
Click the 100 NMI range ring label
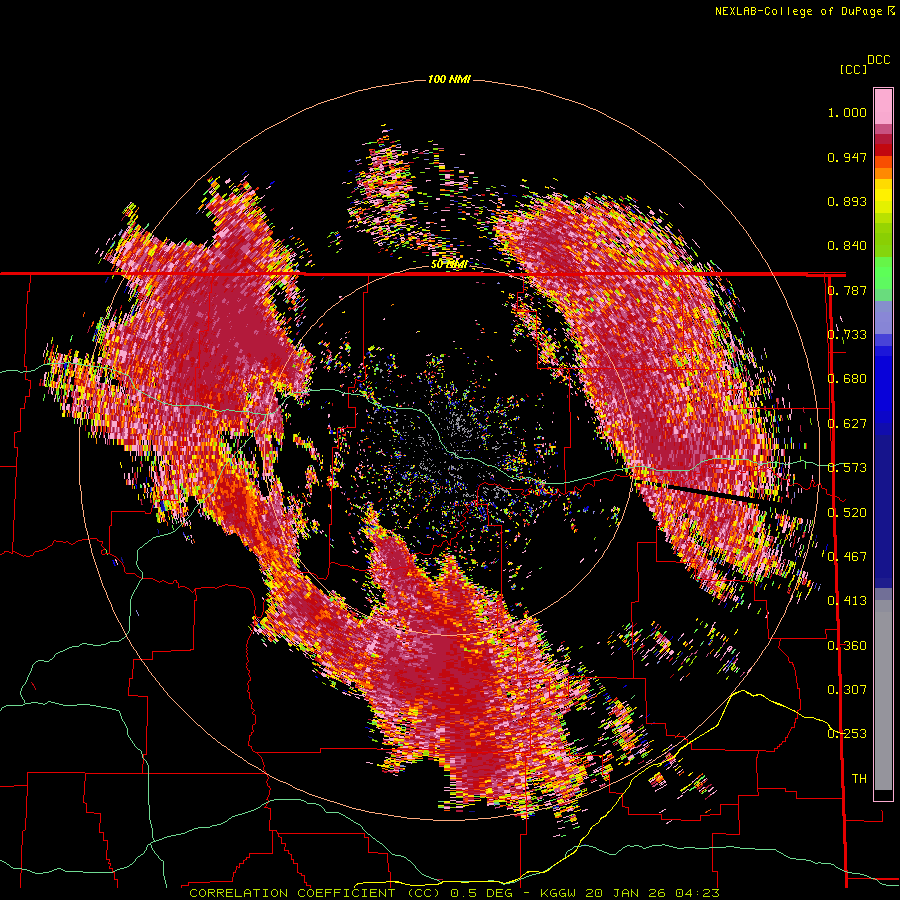[x=449, y=79]
